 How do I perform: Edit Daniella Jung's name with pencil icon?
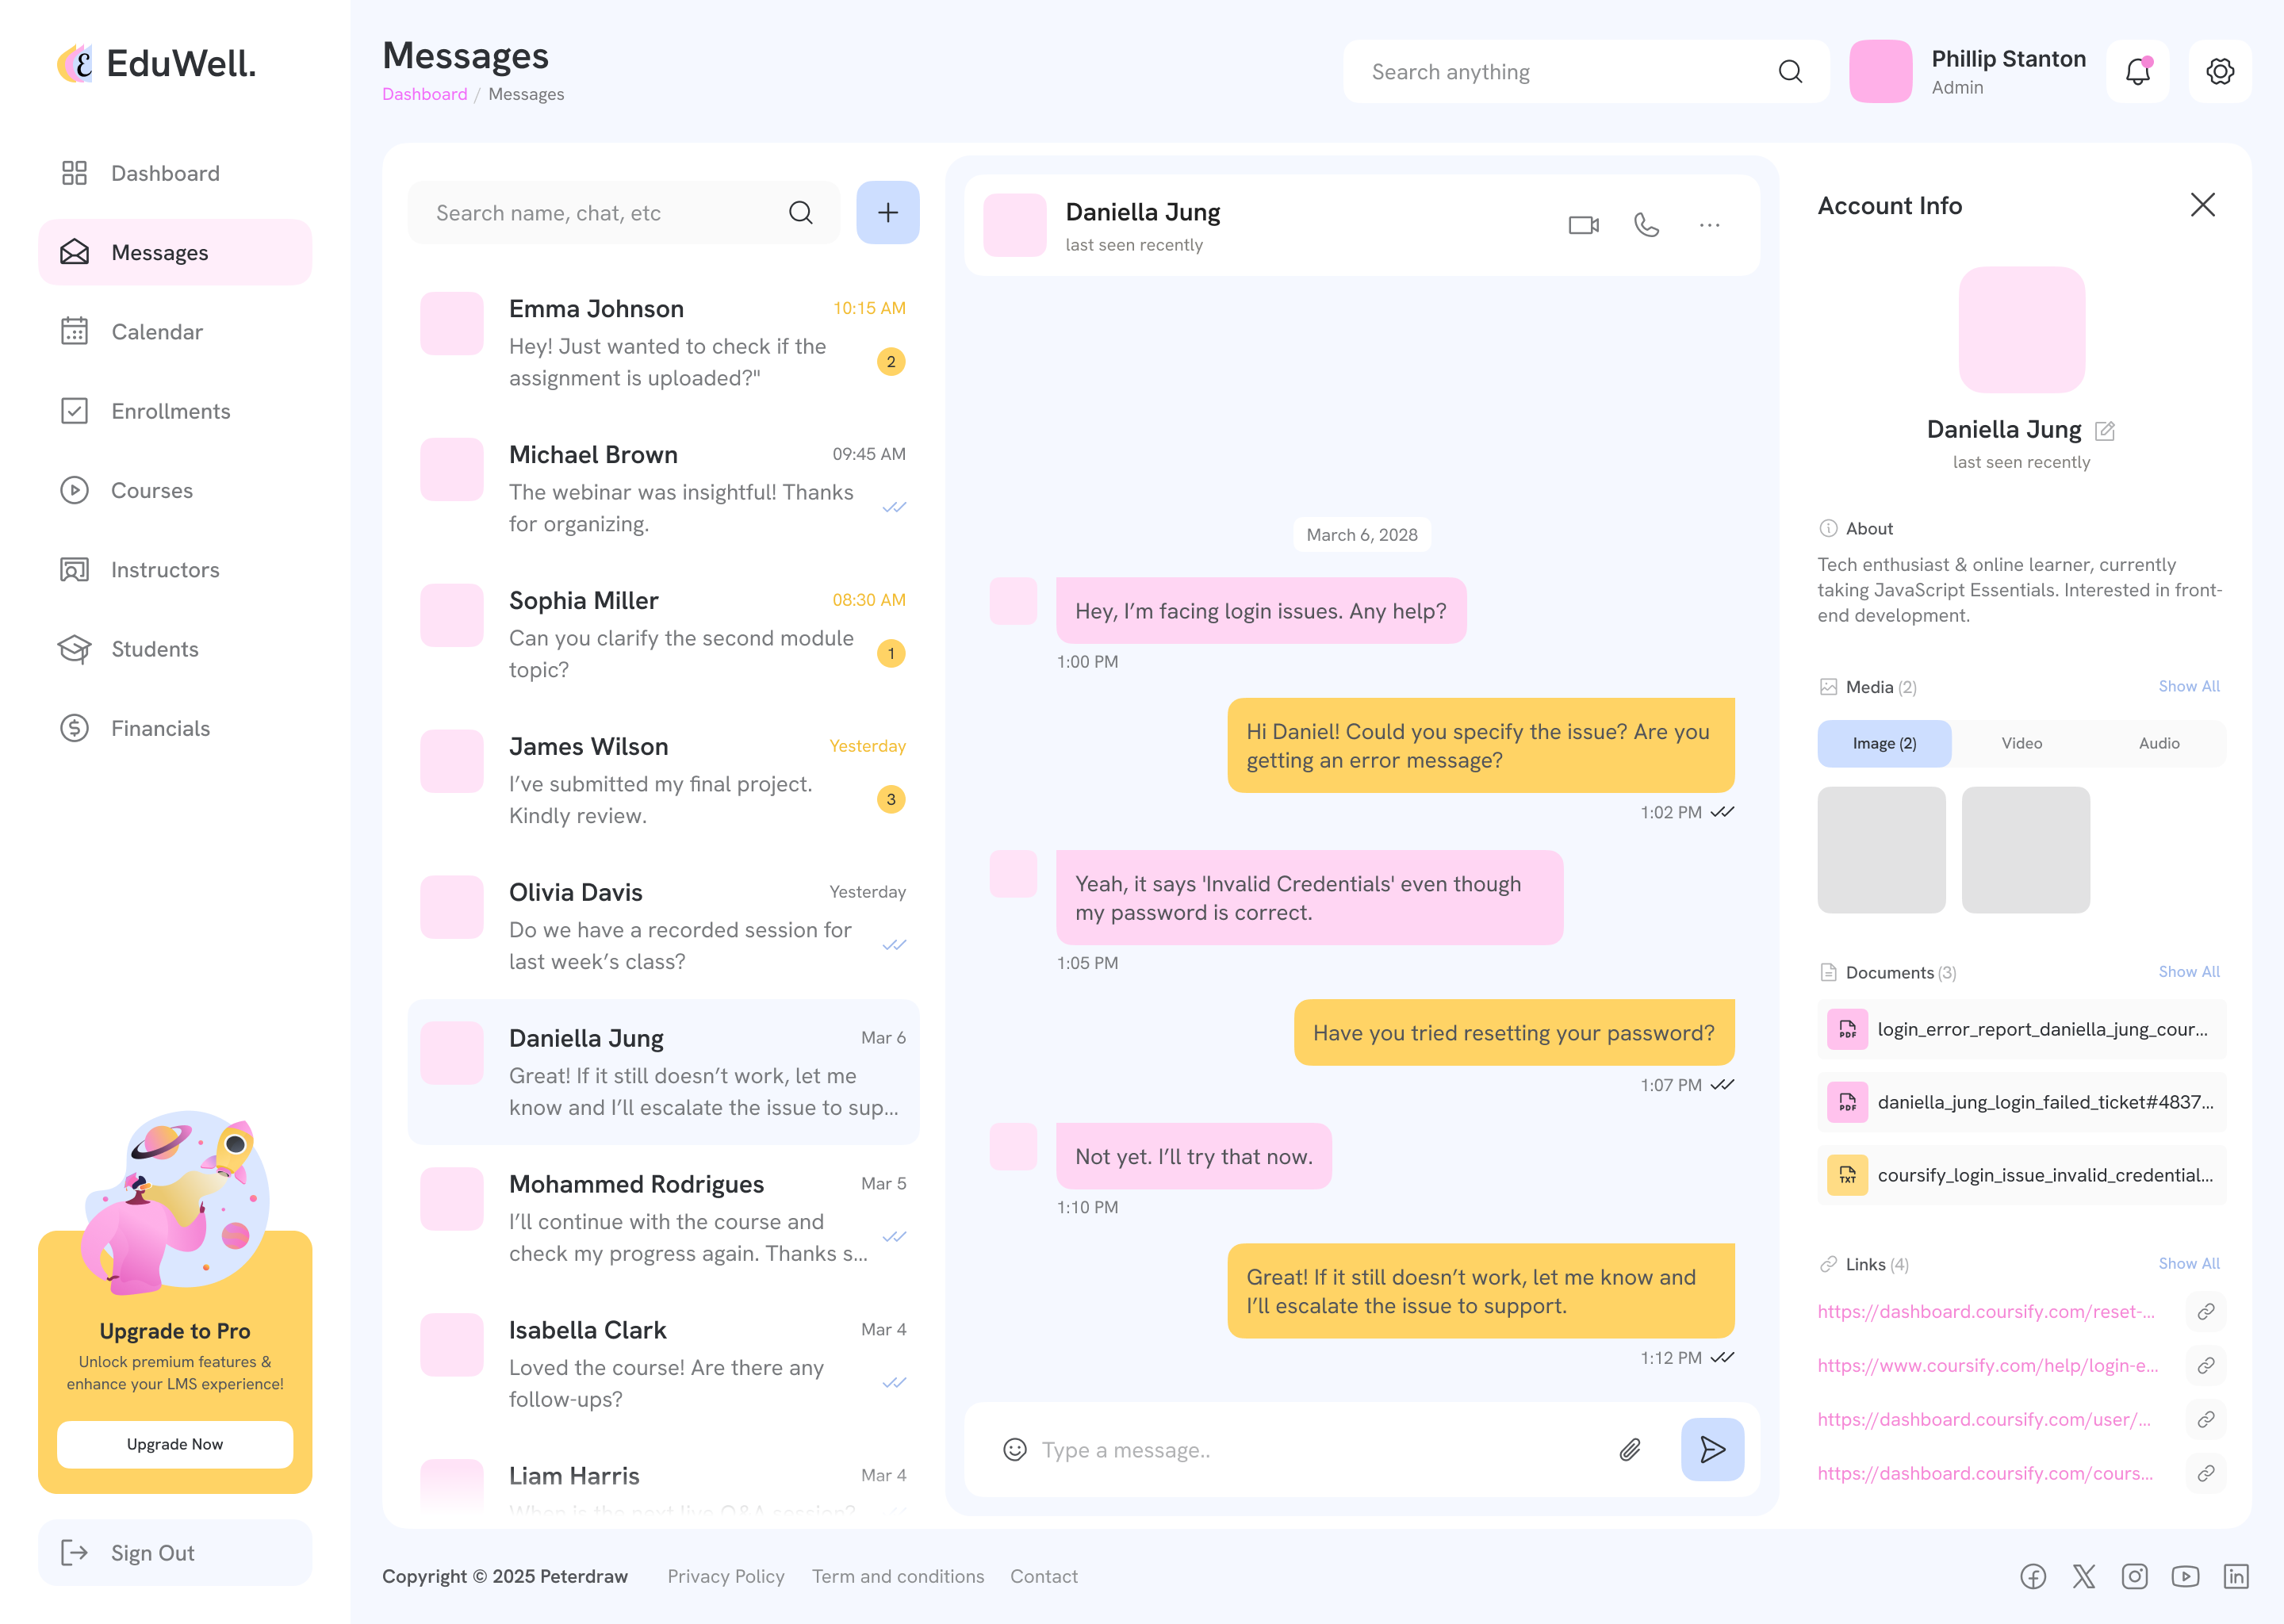[2105, 430]
